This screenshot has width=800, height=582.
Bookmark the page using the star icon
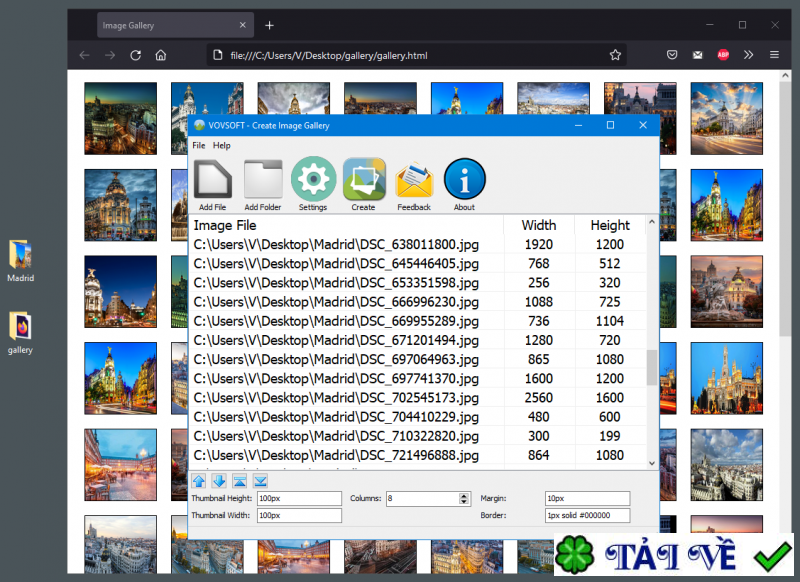coord(615,55)
